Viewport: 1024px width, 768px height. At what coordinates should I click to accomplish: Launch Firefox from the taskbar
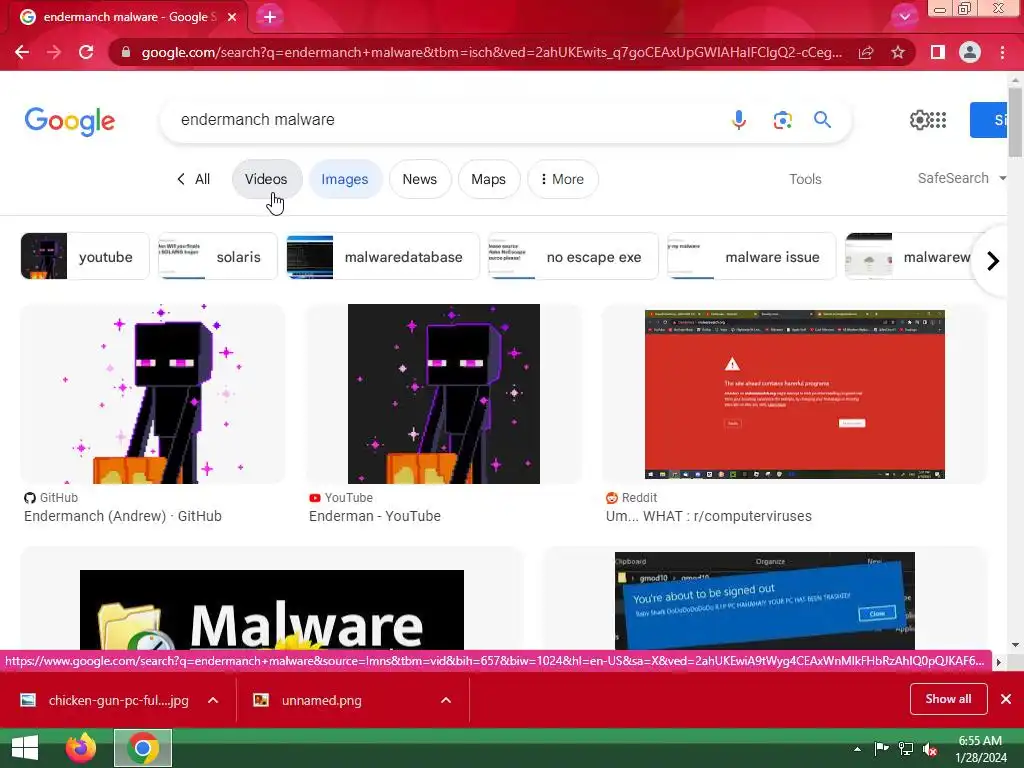[80, 748]
